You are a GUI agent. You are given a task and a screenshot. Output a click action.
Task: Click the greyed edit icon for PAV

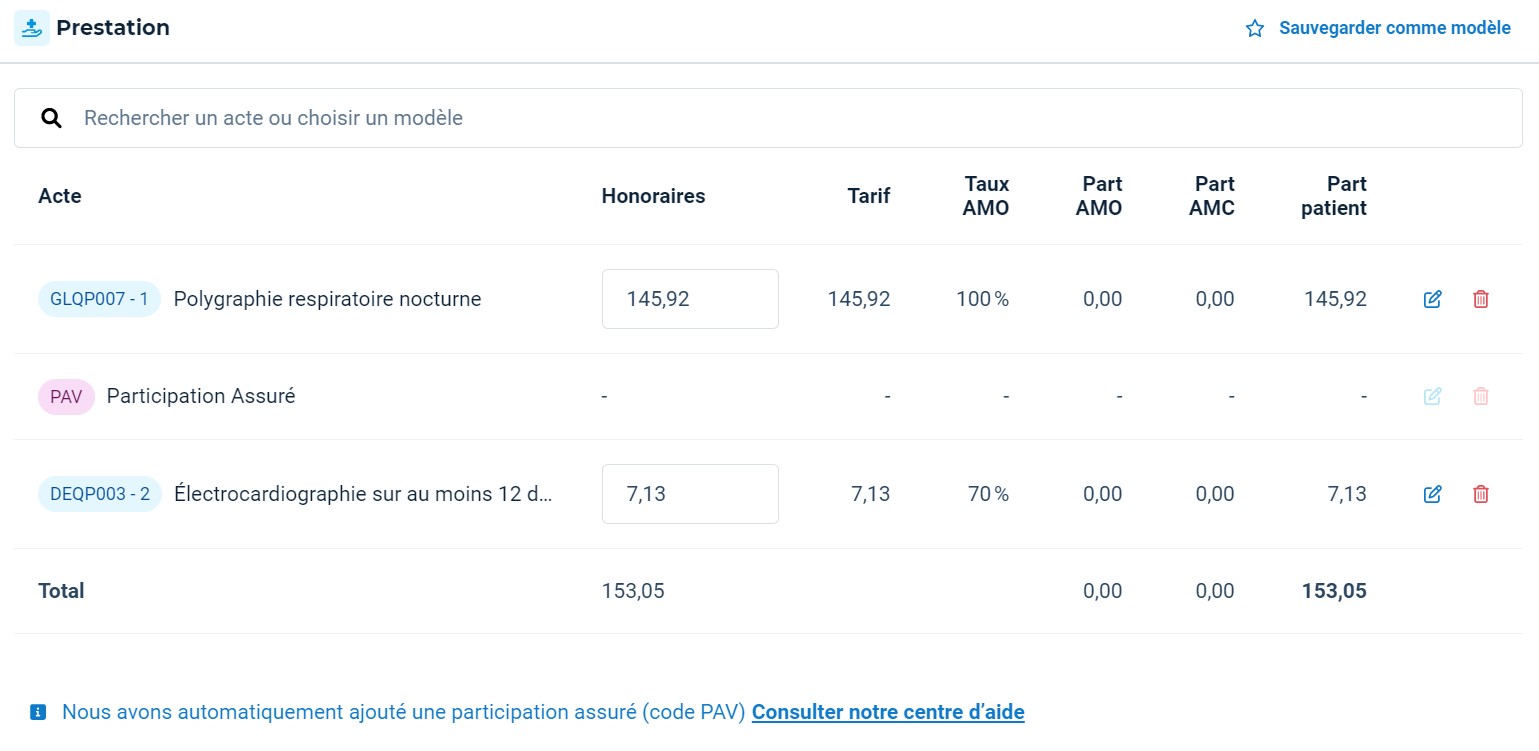(1432, 396)
